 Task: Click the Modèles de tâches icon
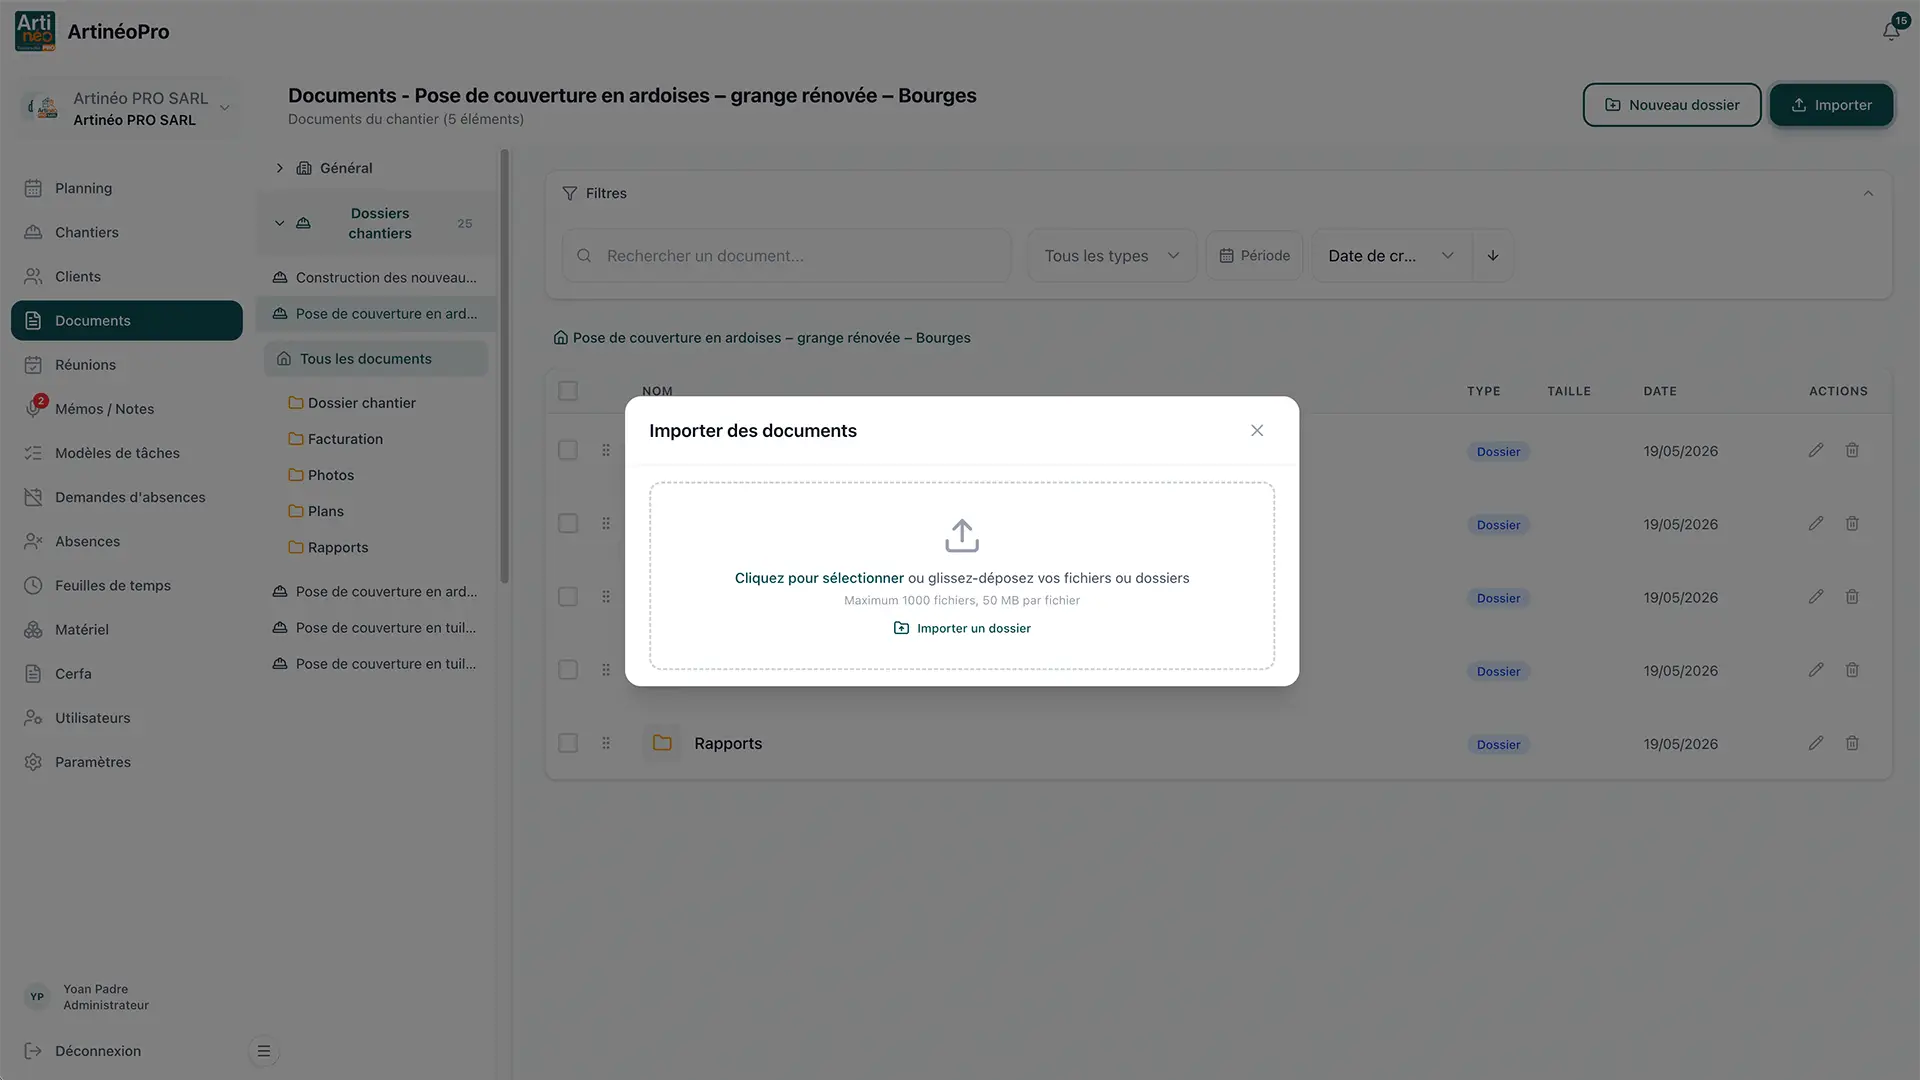click(x=33, y=453)
